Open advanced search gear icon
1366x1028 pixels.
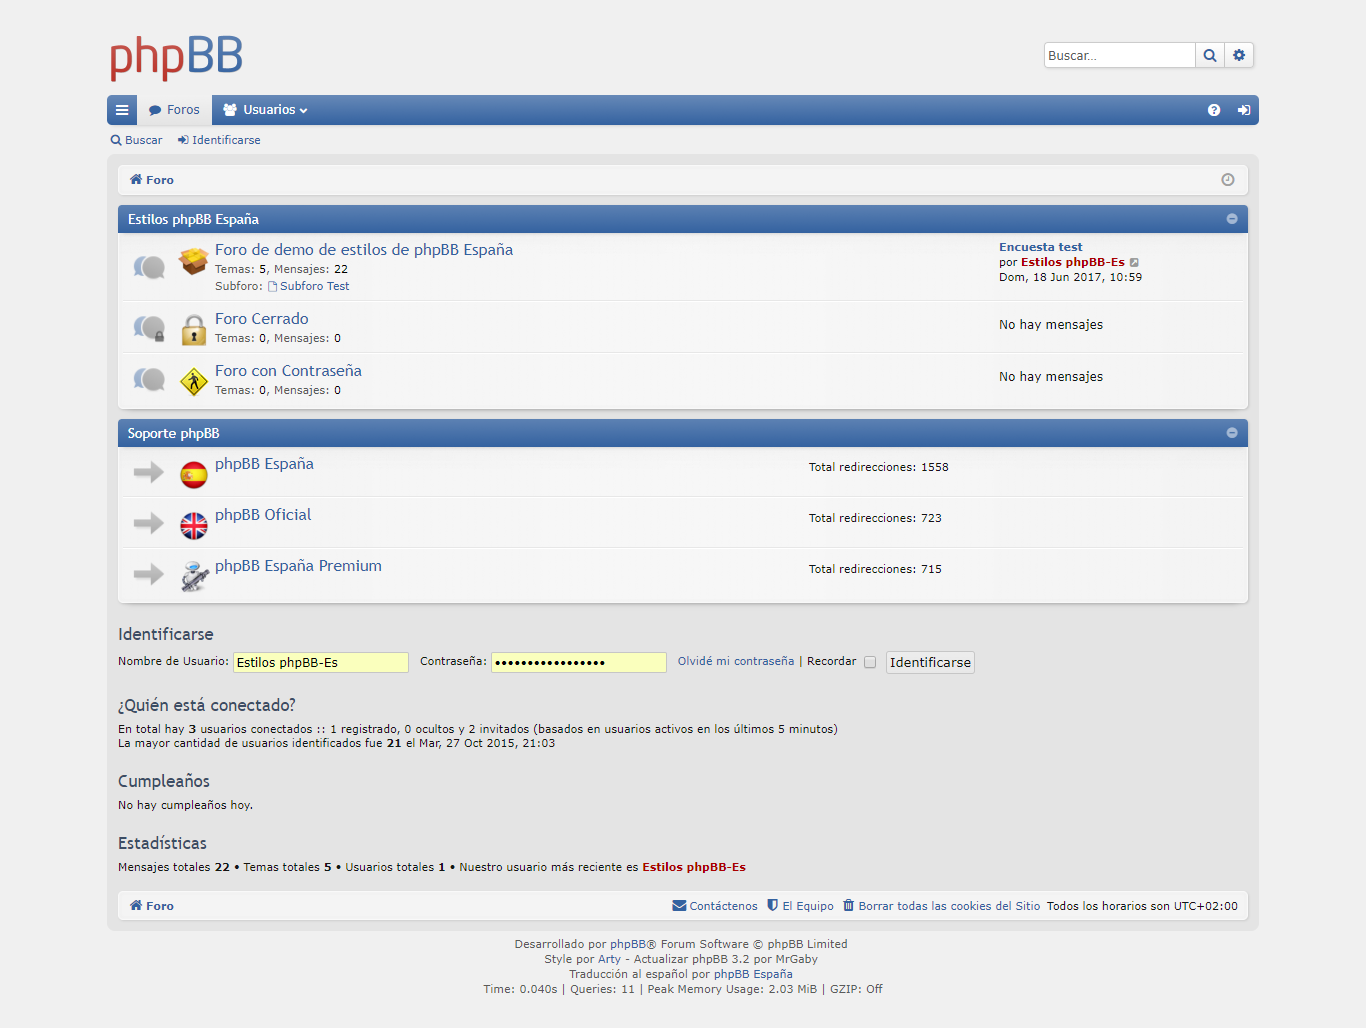[x=1239, y=56]
